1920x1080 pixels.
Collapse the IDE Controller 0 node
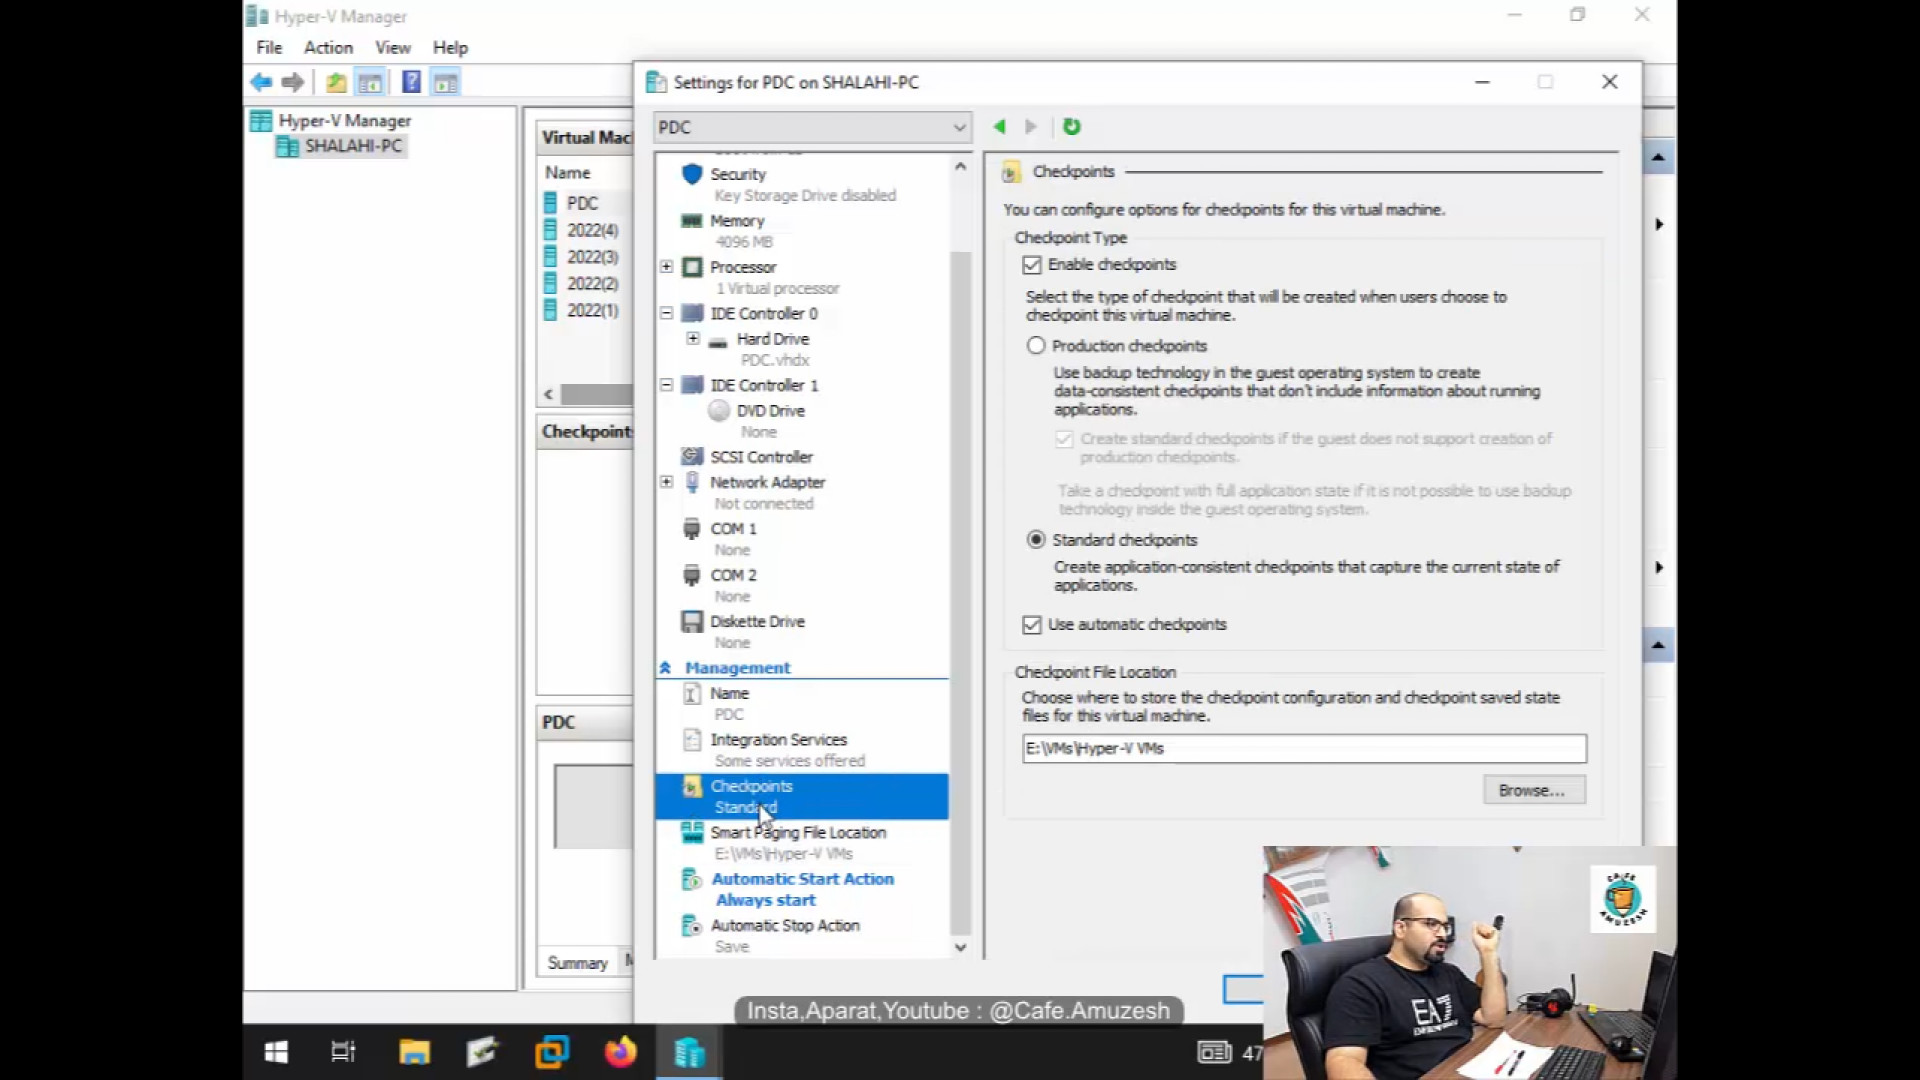[667, 313]
